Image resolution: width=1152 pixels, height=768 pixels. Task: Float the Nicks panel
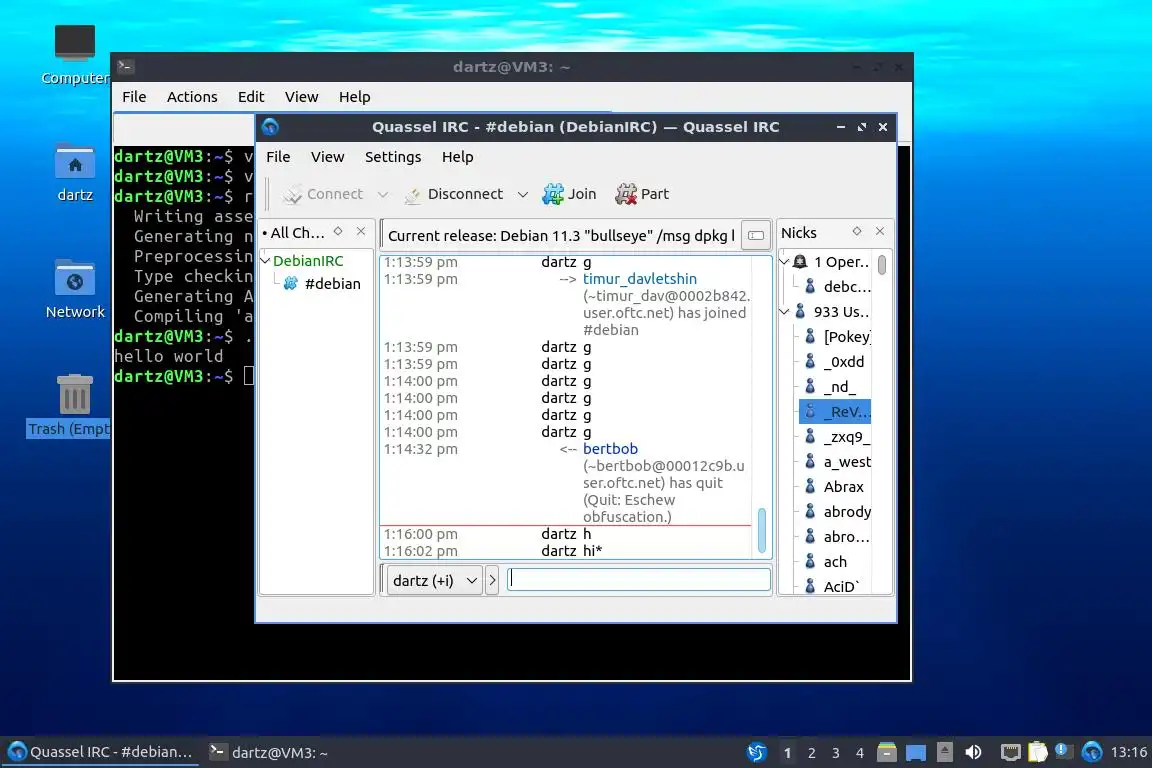click(x=857, y=232)
